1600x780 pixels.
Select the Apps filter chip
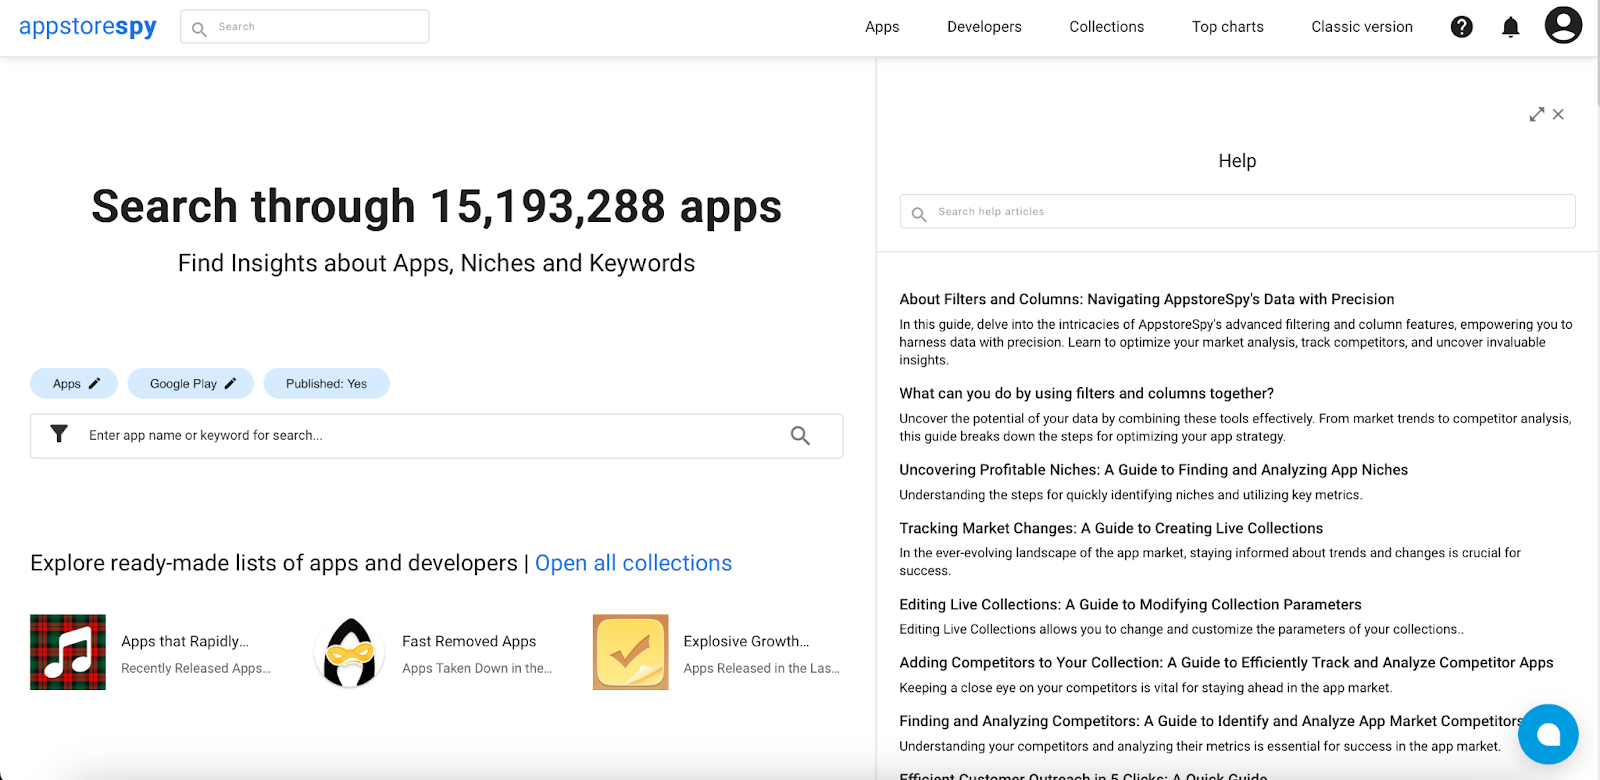pos(74,383)
